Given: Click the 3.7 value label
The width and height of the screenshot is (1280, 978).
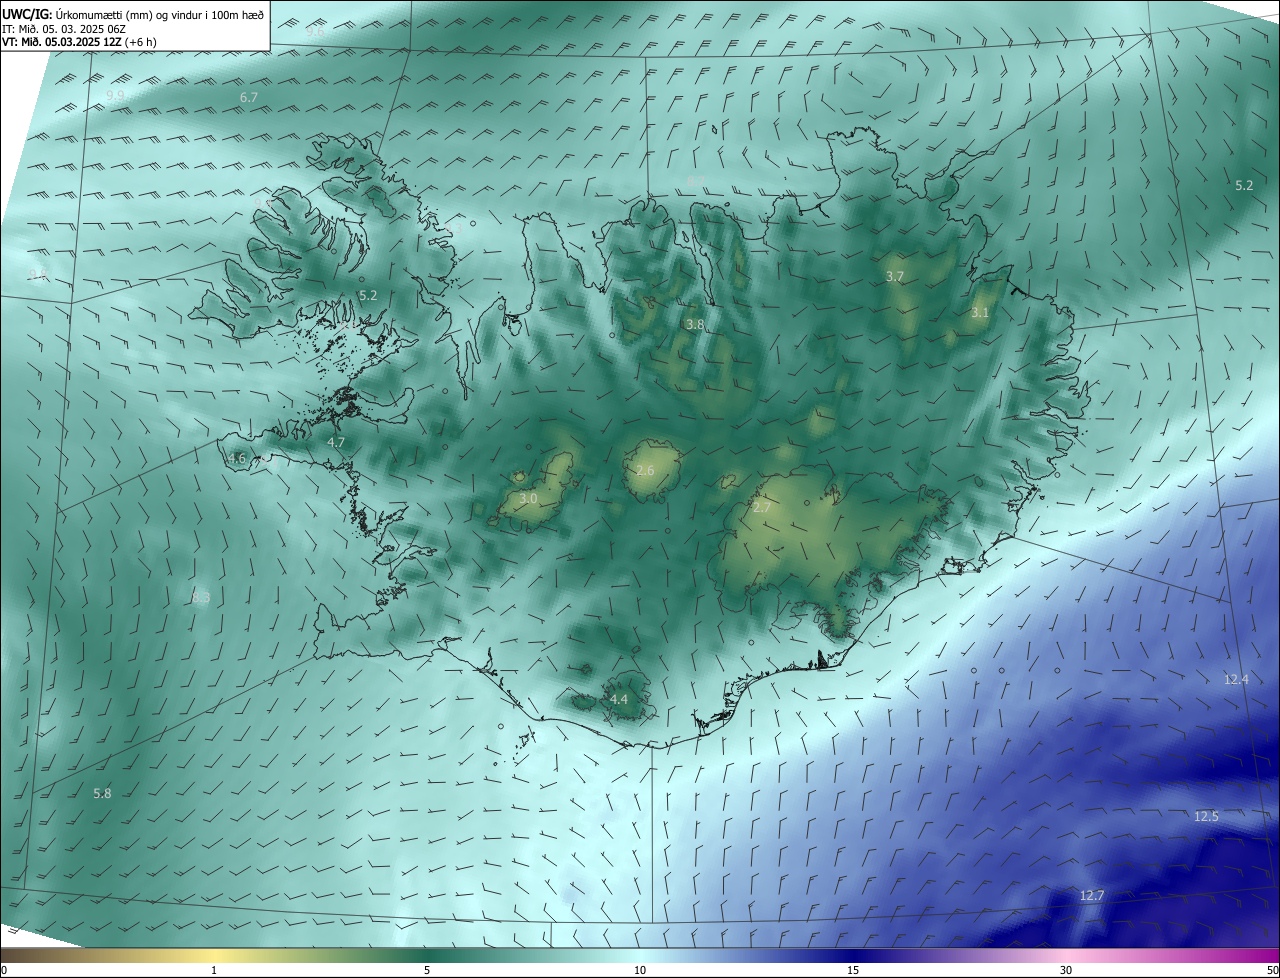Looking at the screenshot, I should point(895,276).
